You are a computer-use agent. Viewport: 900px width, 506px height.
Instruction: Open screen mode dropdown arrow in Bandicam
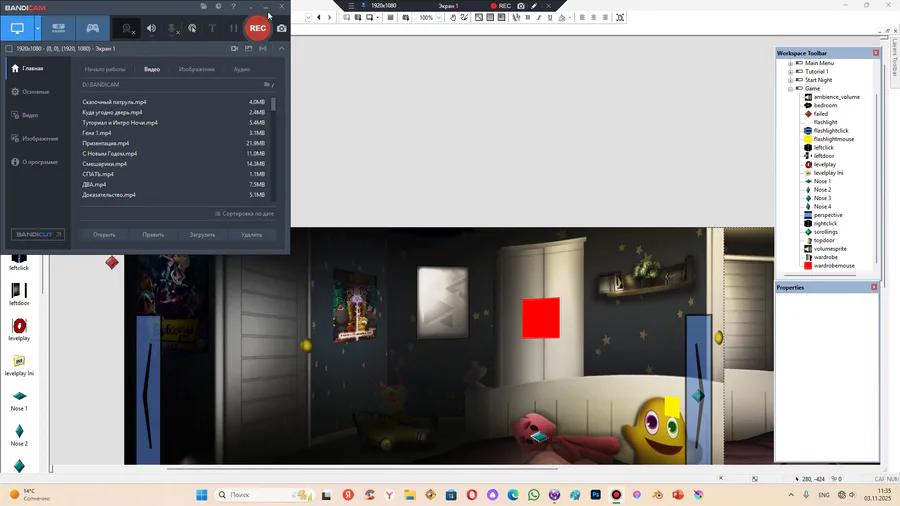[x=38, y=28]
